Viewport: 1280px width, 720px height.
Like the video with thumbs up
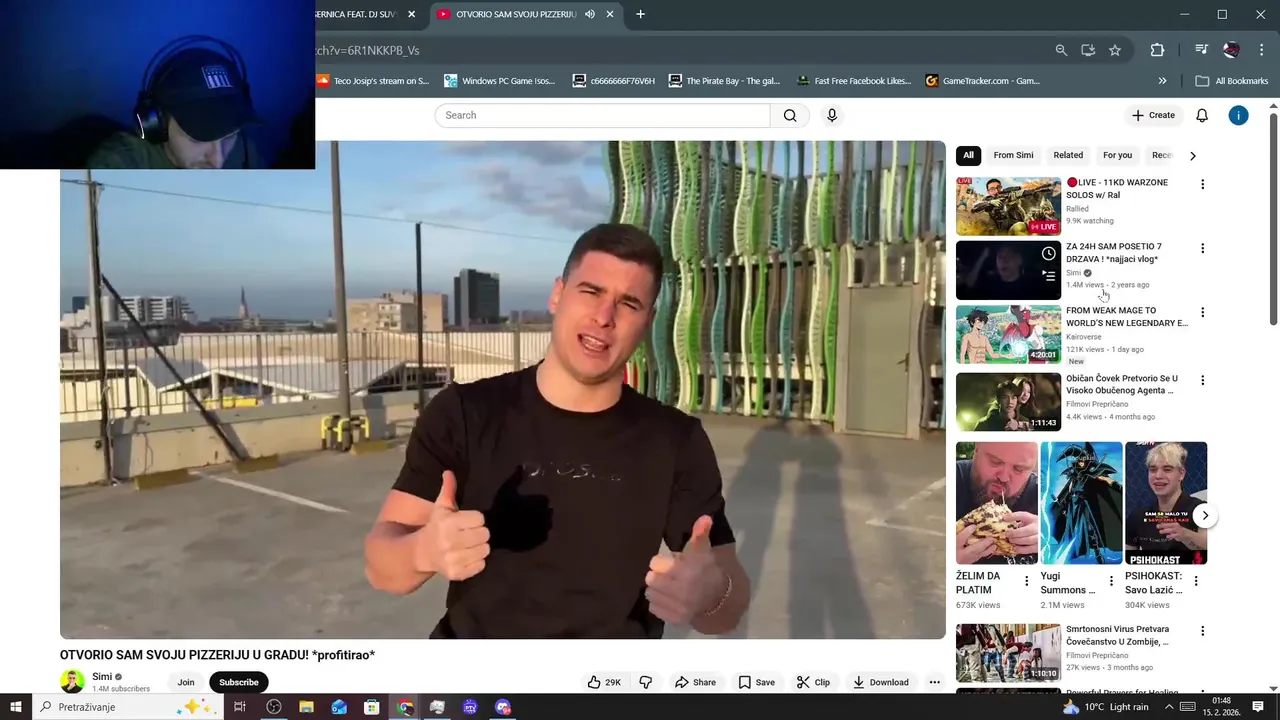tap(605, 682)
